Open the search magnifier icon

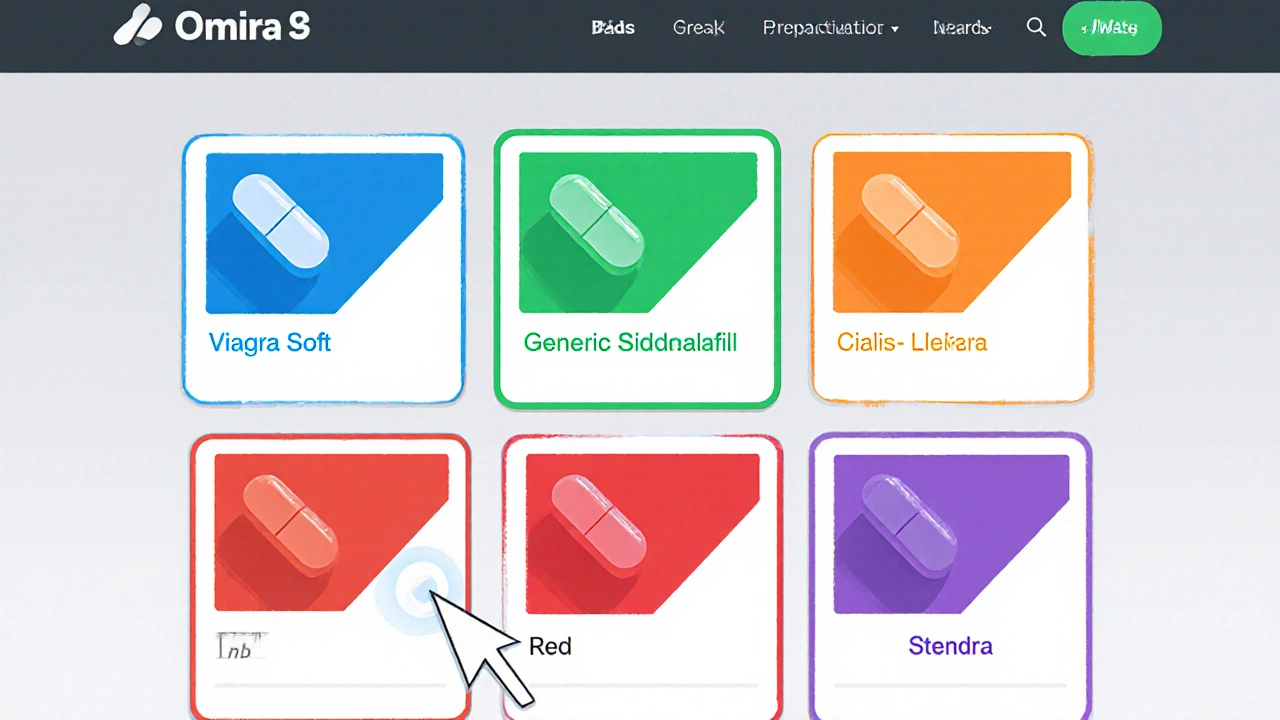[1036, 28]
